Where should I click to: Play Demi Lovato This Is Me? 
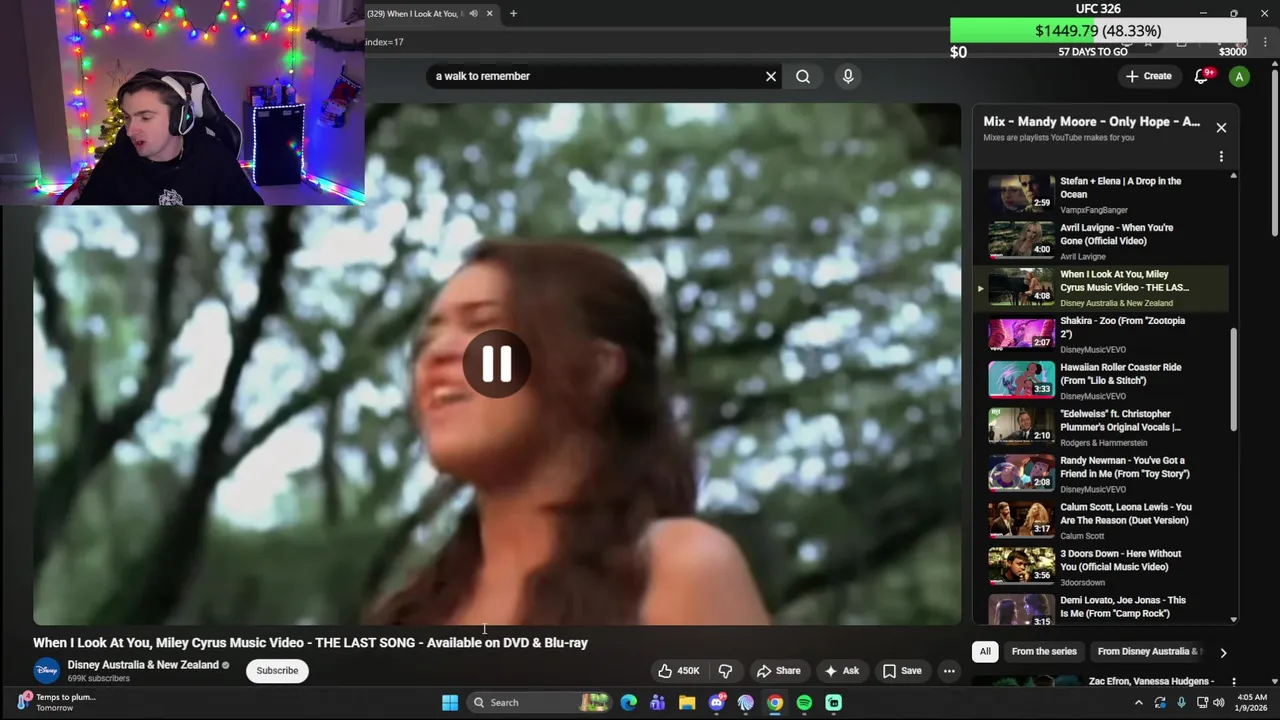1100,610
